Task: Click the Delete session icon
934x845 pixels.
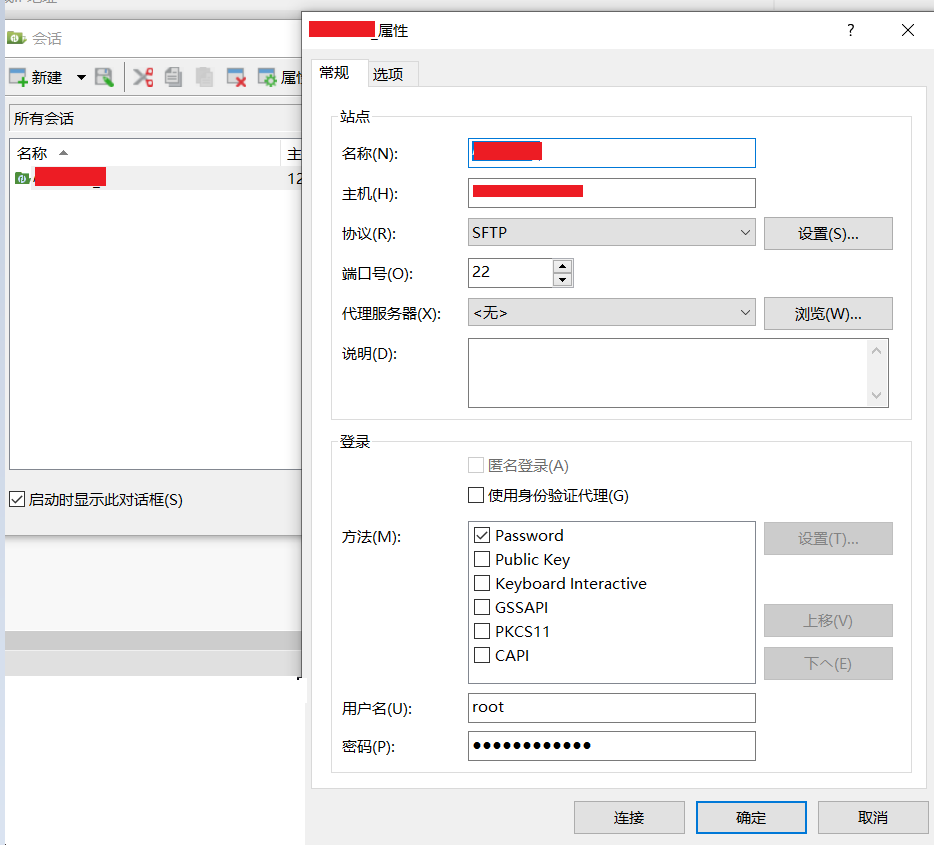Action: (236, 77)
